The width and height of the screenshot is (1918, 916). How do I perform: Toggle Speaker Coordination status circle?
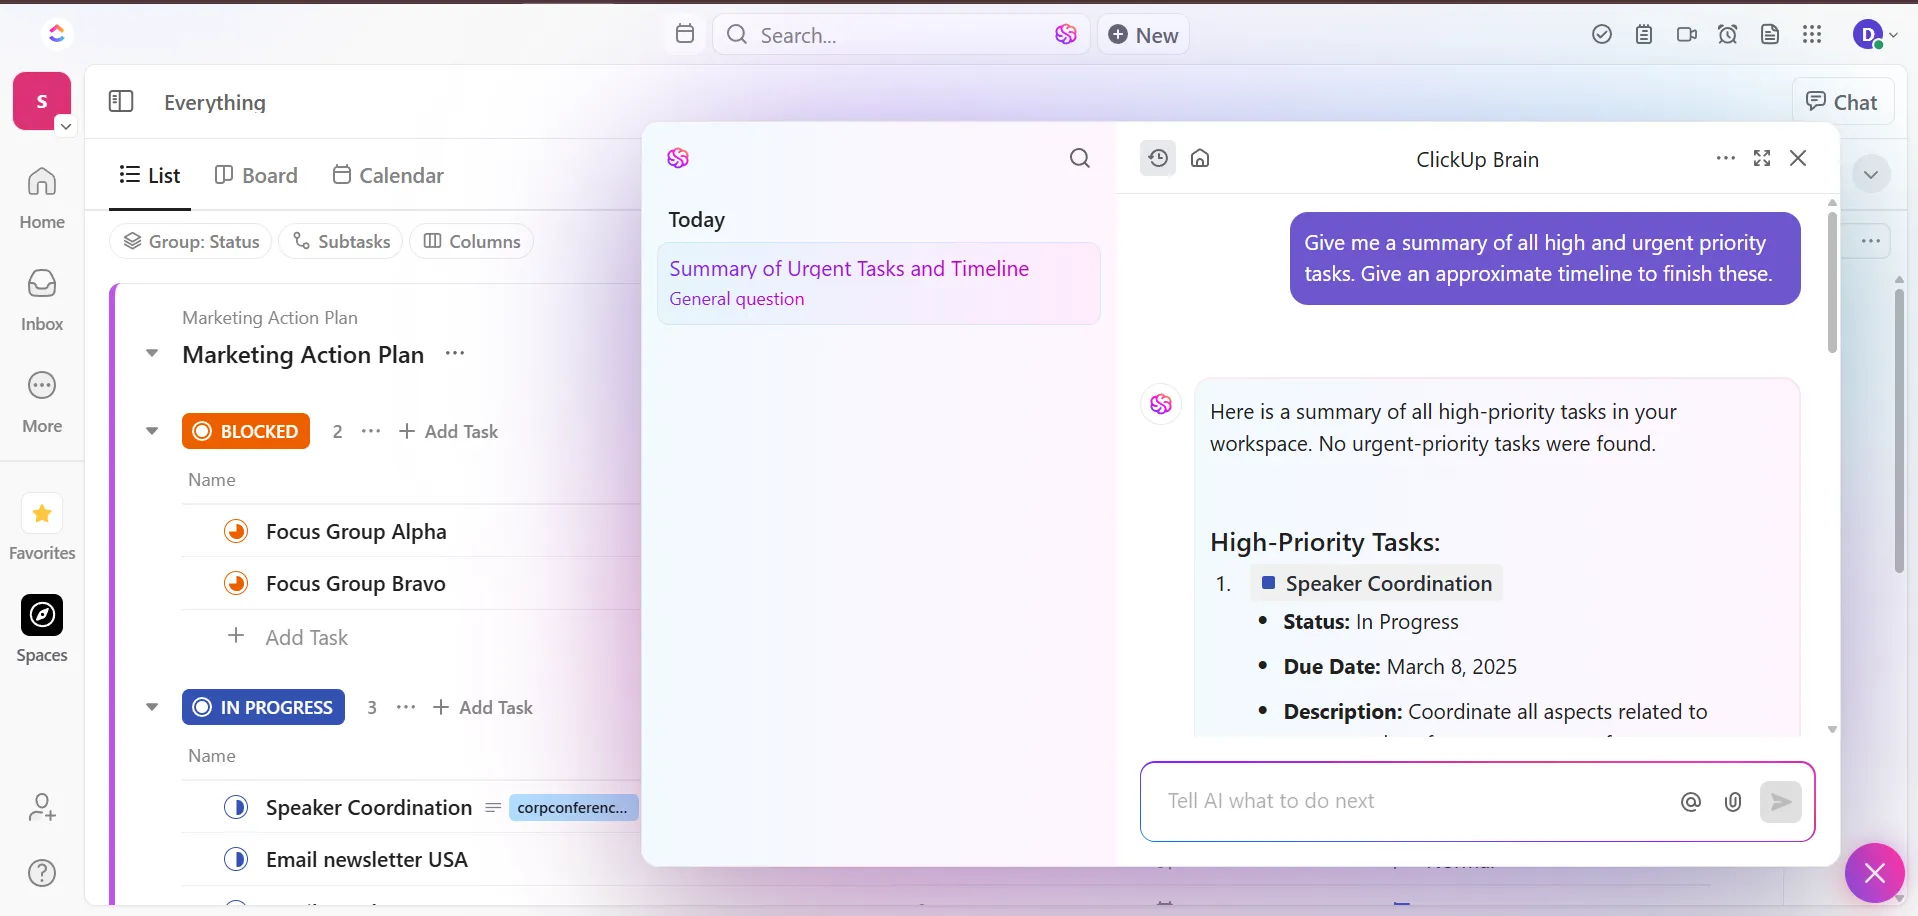pyautogui.click(x=236, y=807)
